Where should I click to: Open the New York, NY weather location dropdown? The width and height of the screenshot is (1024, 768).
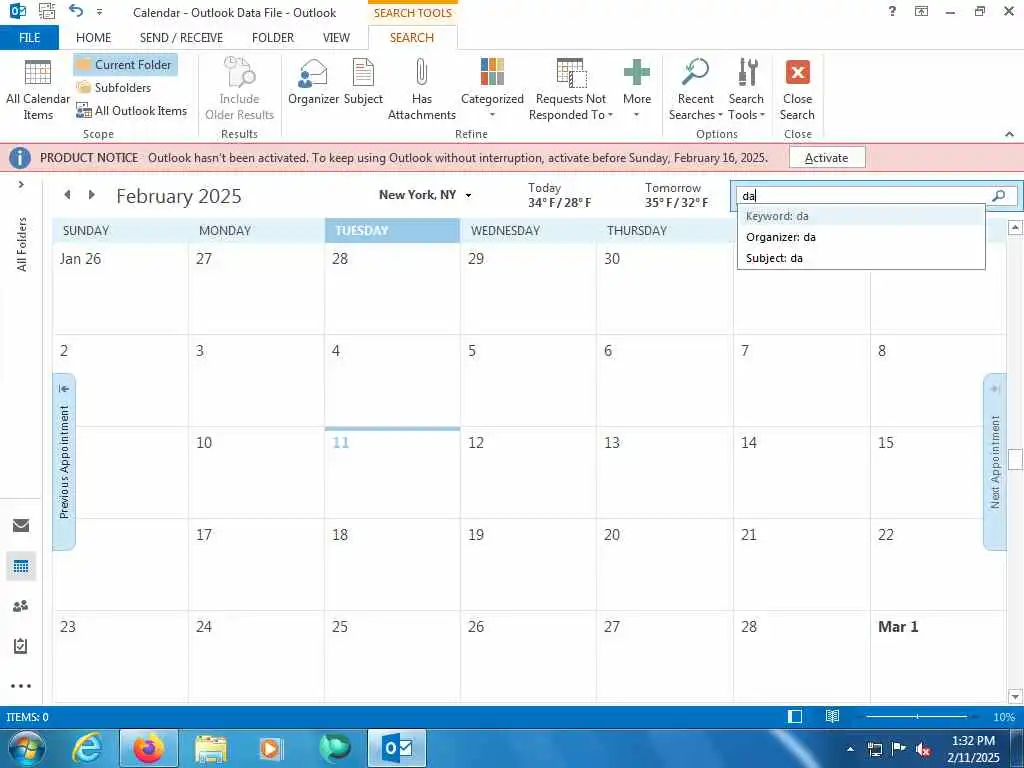coord(468,195)
